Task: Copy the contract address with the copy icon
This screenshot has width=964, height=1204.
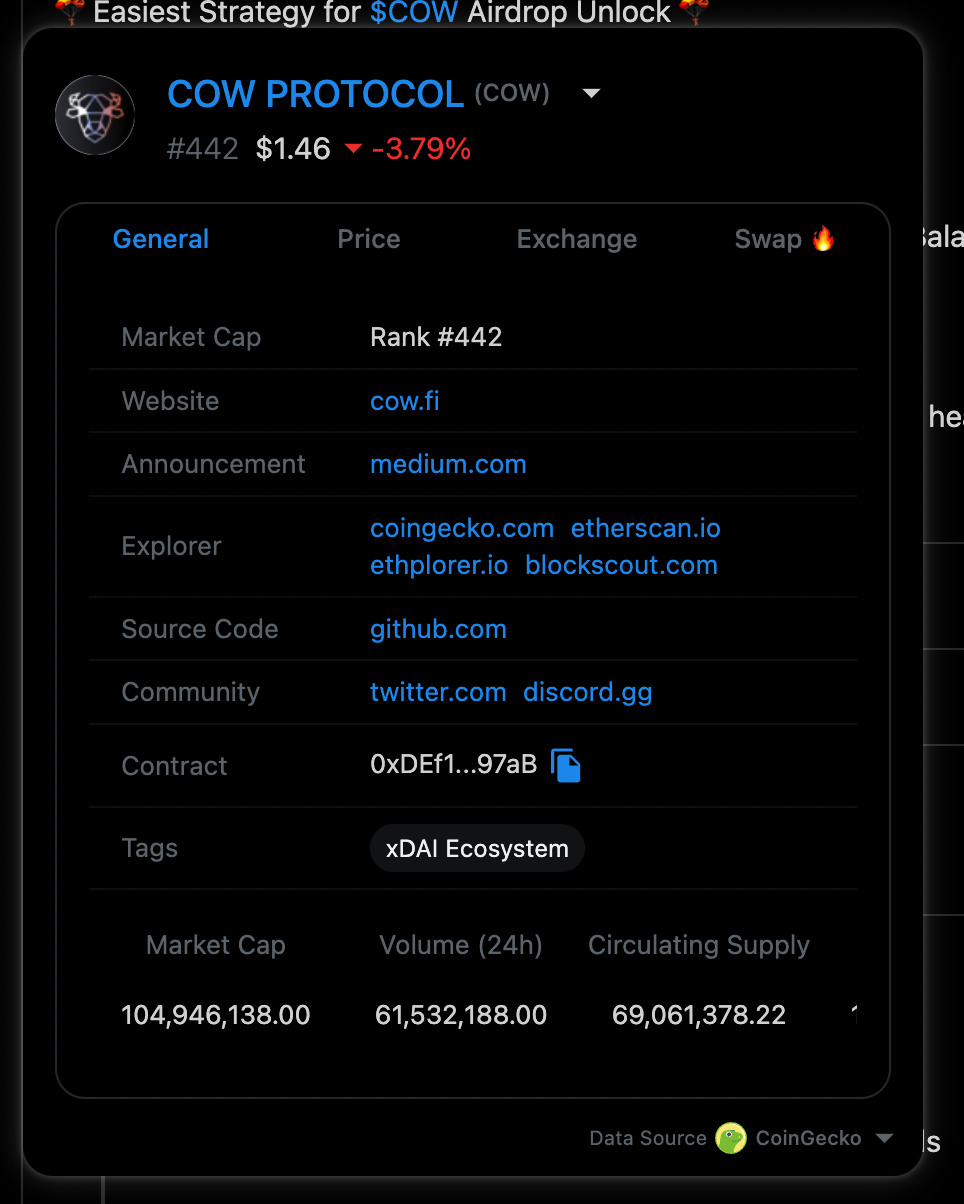Action: [565, 764]
